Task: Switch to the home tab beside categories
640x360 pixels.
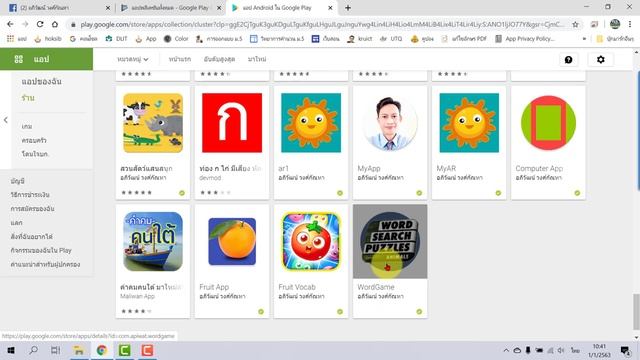Action: click(180, 59)
